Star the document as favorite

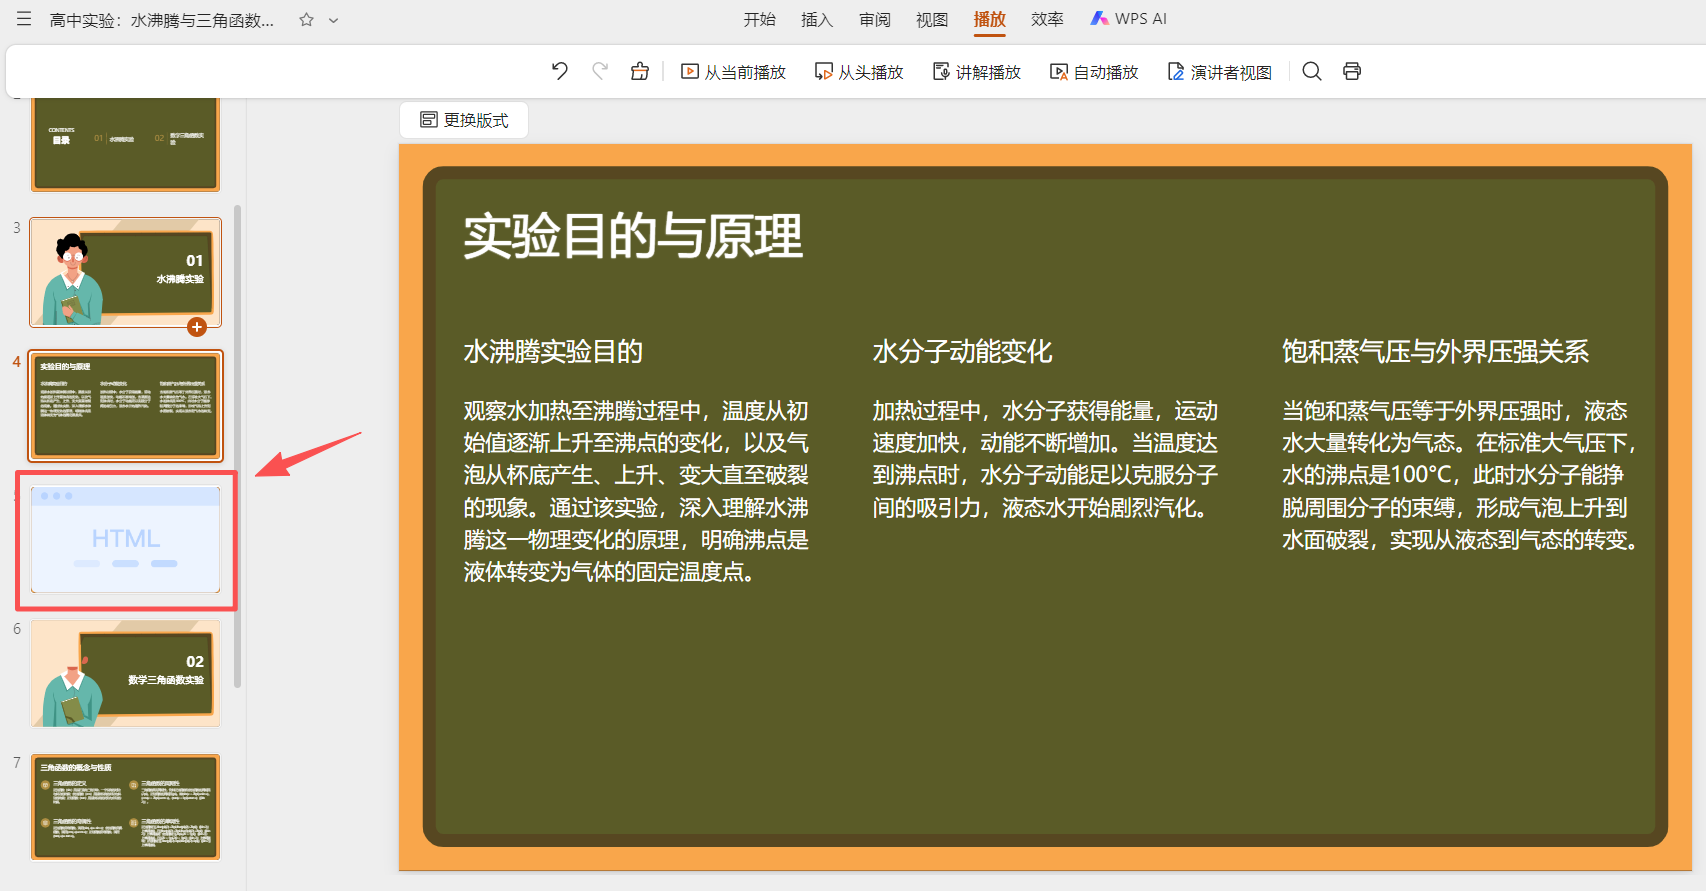[x=307, y=20]
